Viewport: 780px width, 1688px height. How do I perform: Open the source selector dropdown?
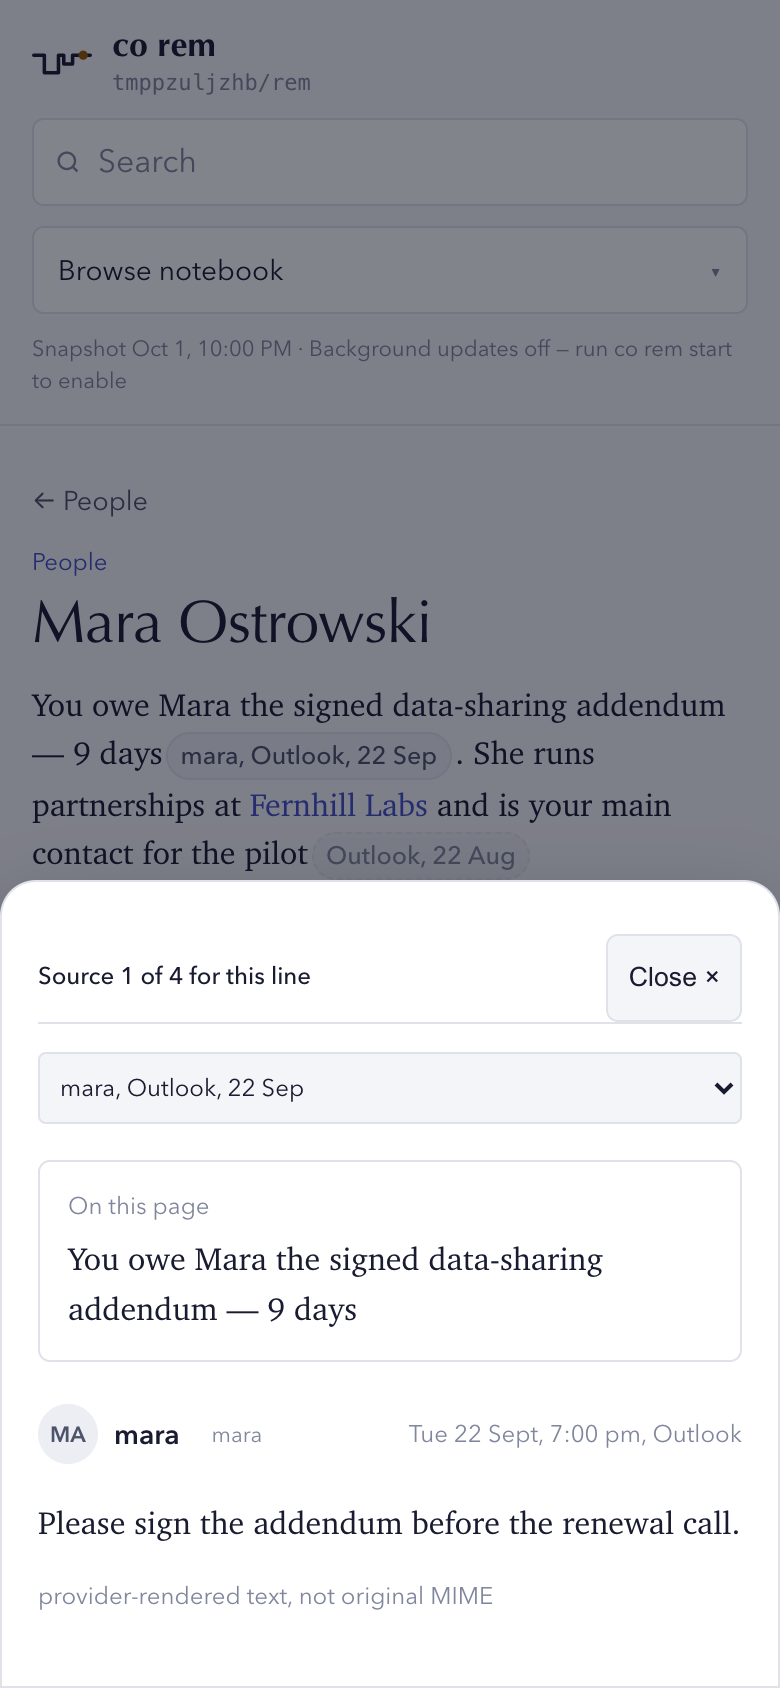coord(390,1088)
